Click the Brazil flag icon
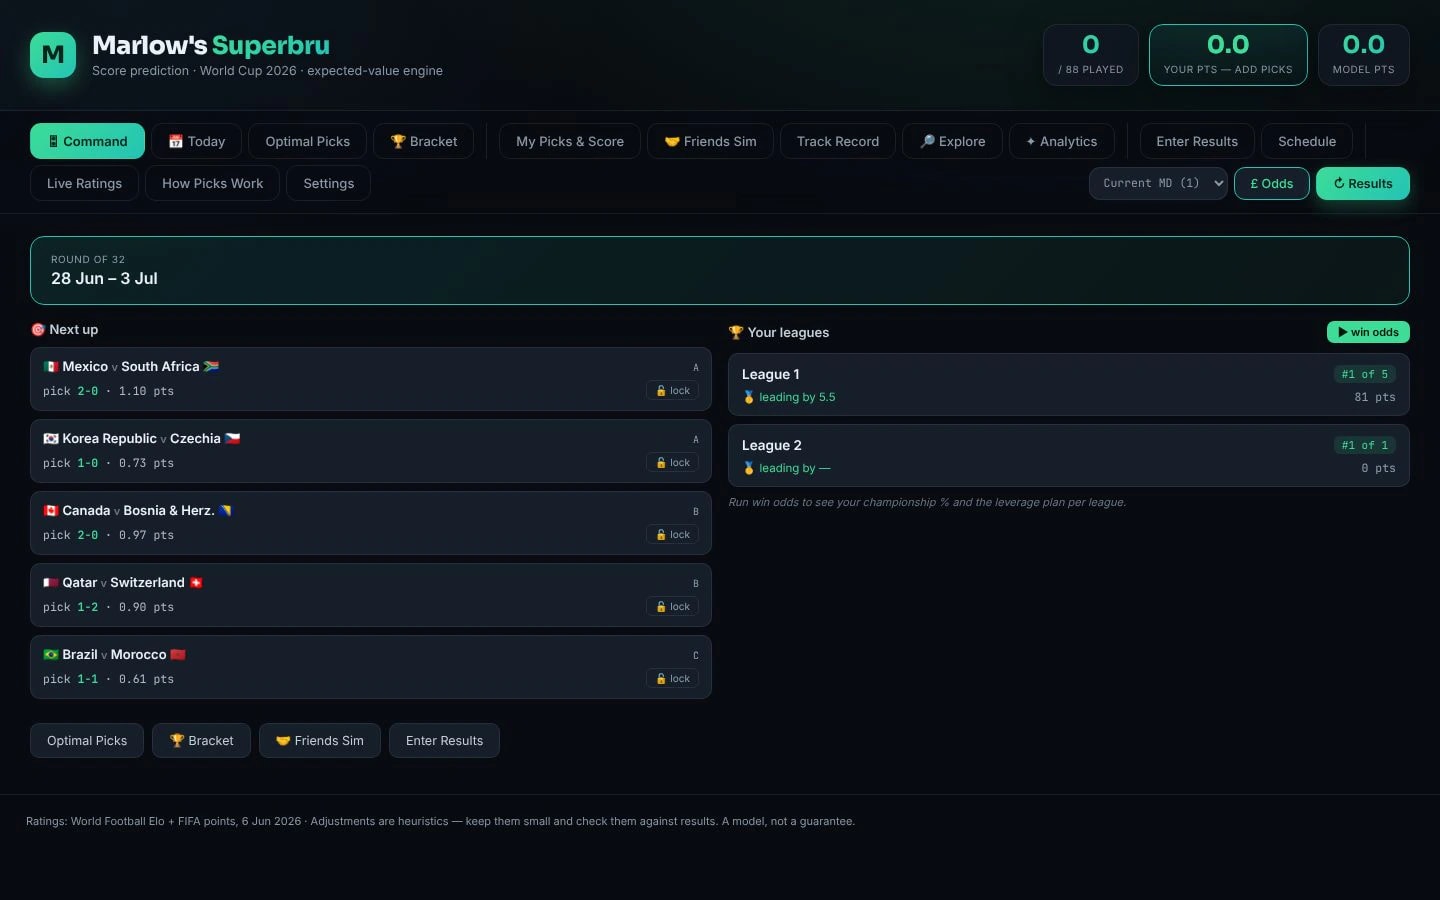This screenshot has height=900, width=1440. (x=51, y=655)
